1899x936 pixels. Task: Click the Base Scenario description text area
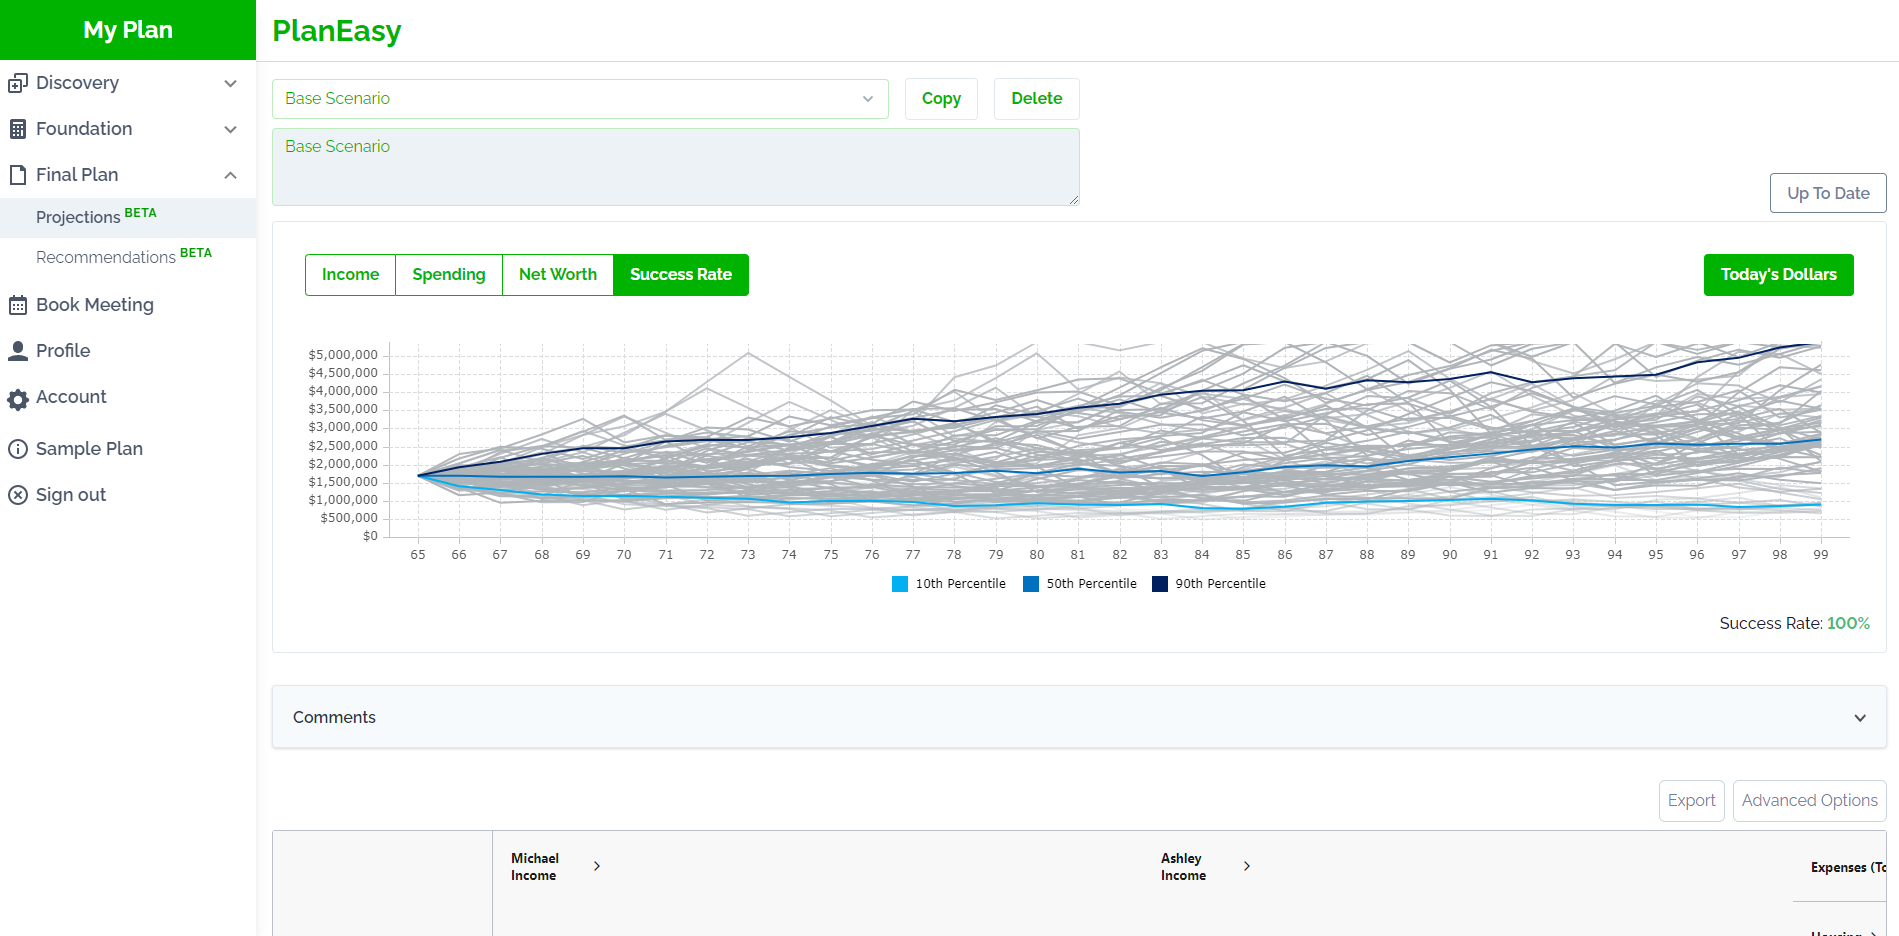676,167
